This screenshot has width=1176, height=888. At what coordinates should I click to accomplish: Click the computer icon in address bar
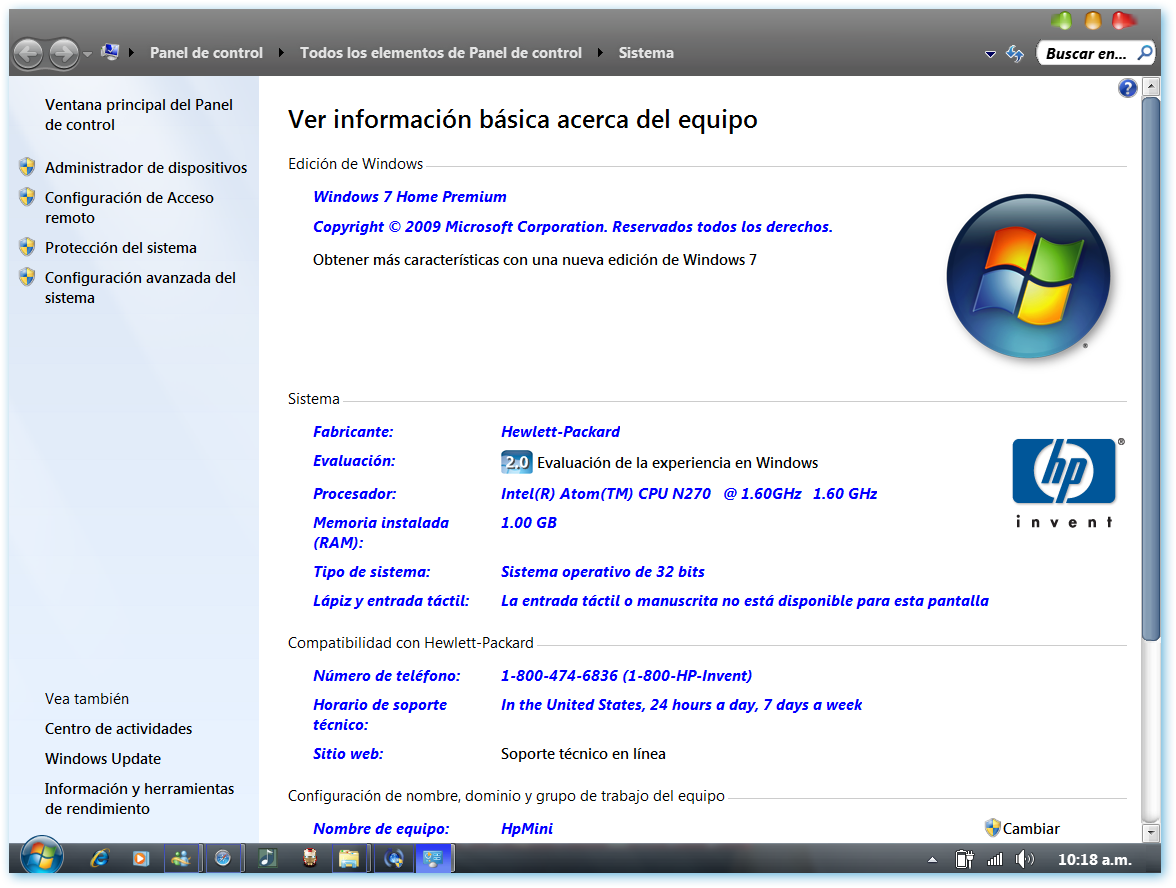[x=110, y=52]
